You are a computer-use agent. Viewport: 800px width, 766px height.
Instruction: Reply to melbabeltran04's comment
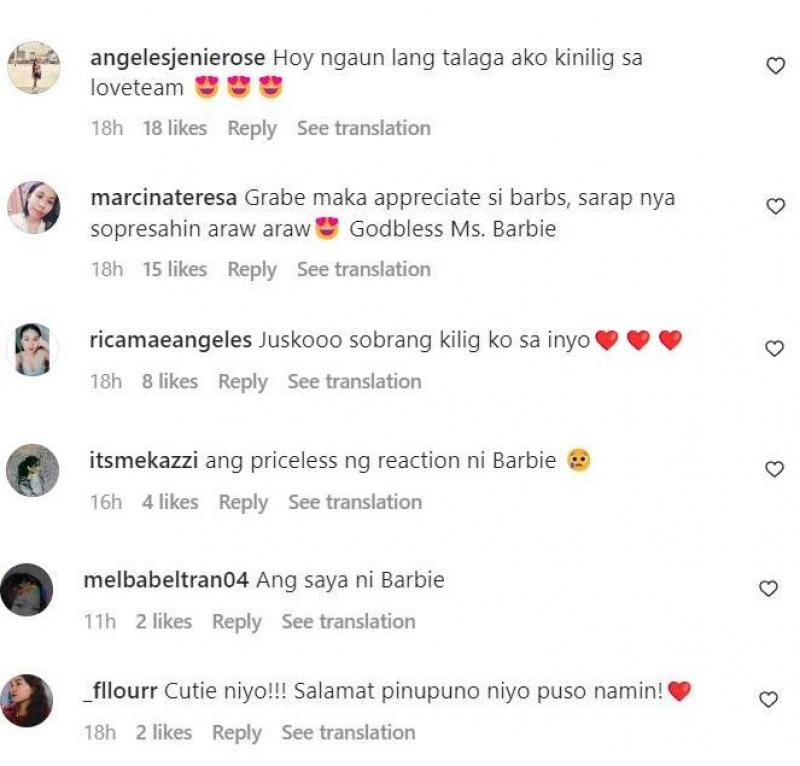237,622
